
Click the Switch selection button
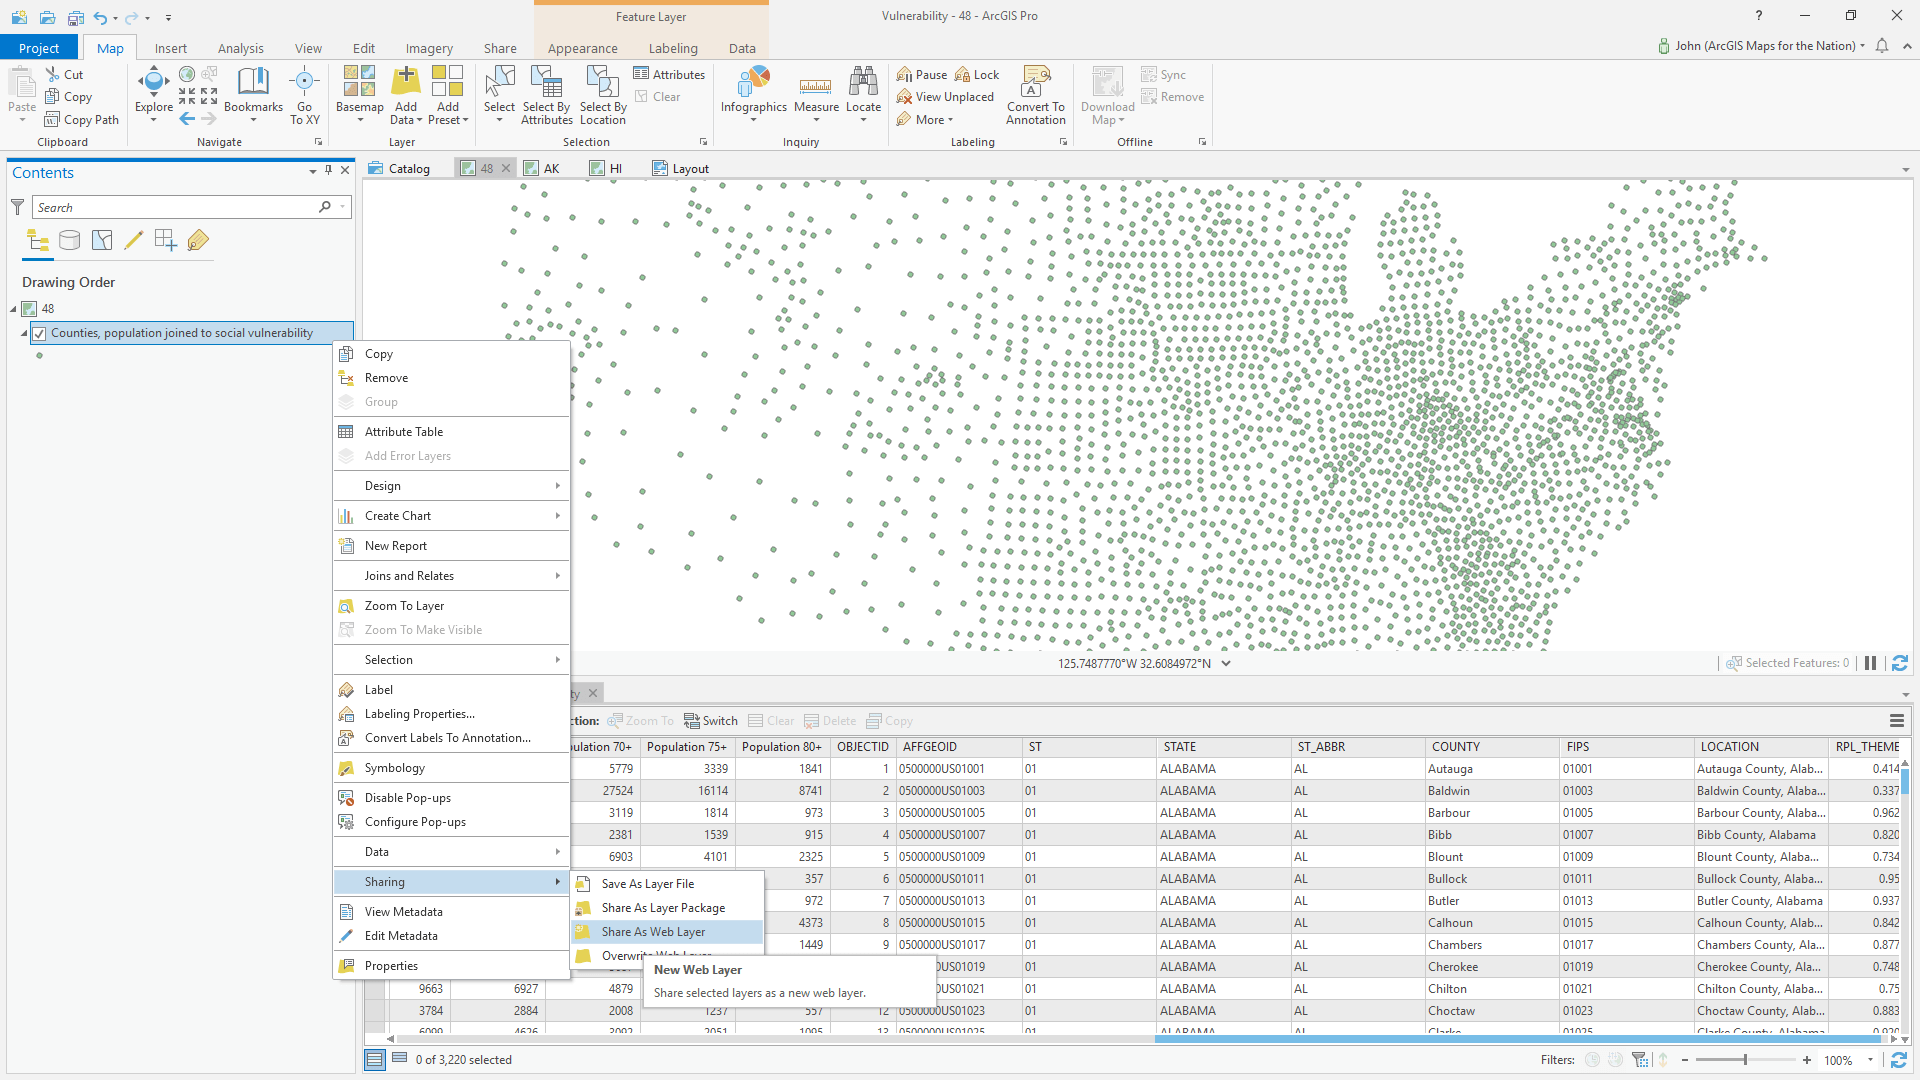710,721
